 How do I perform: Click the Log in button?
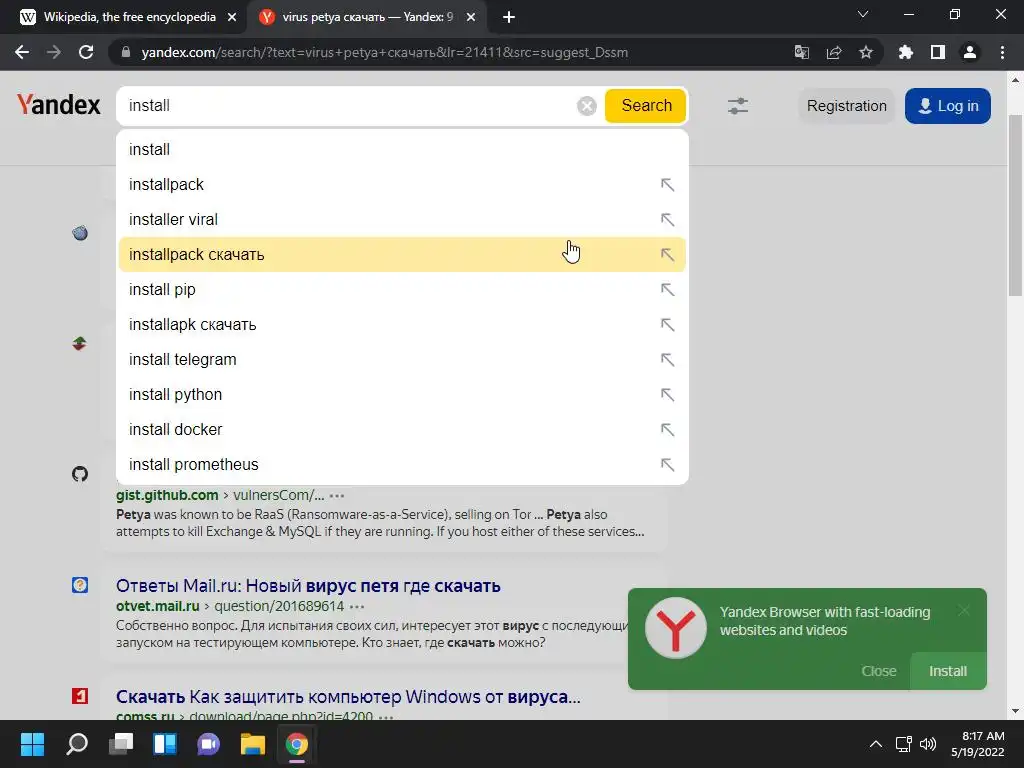[x=948, y=106]
